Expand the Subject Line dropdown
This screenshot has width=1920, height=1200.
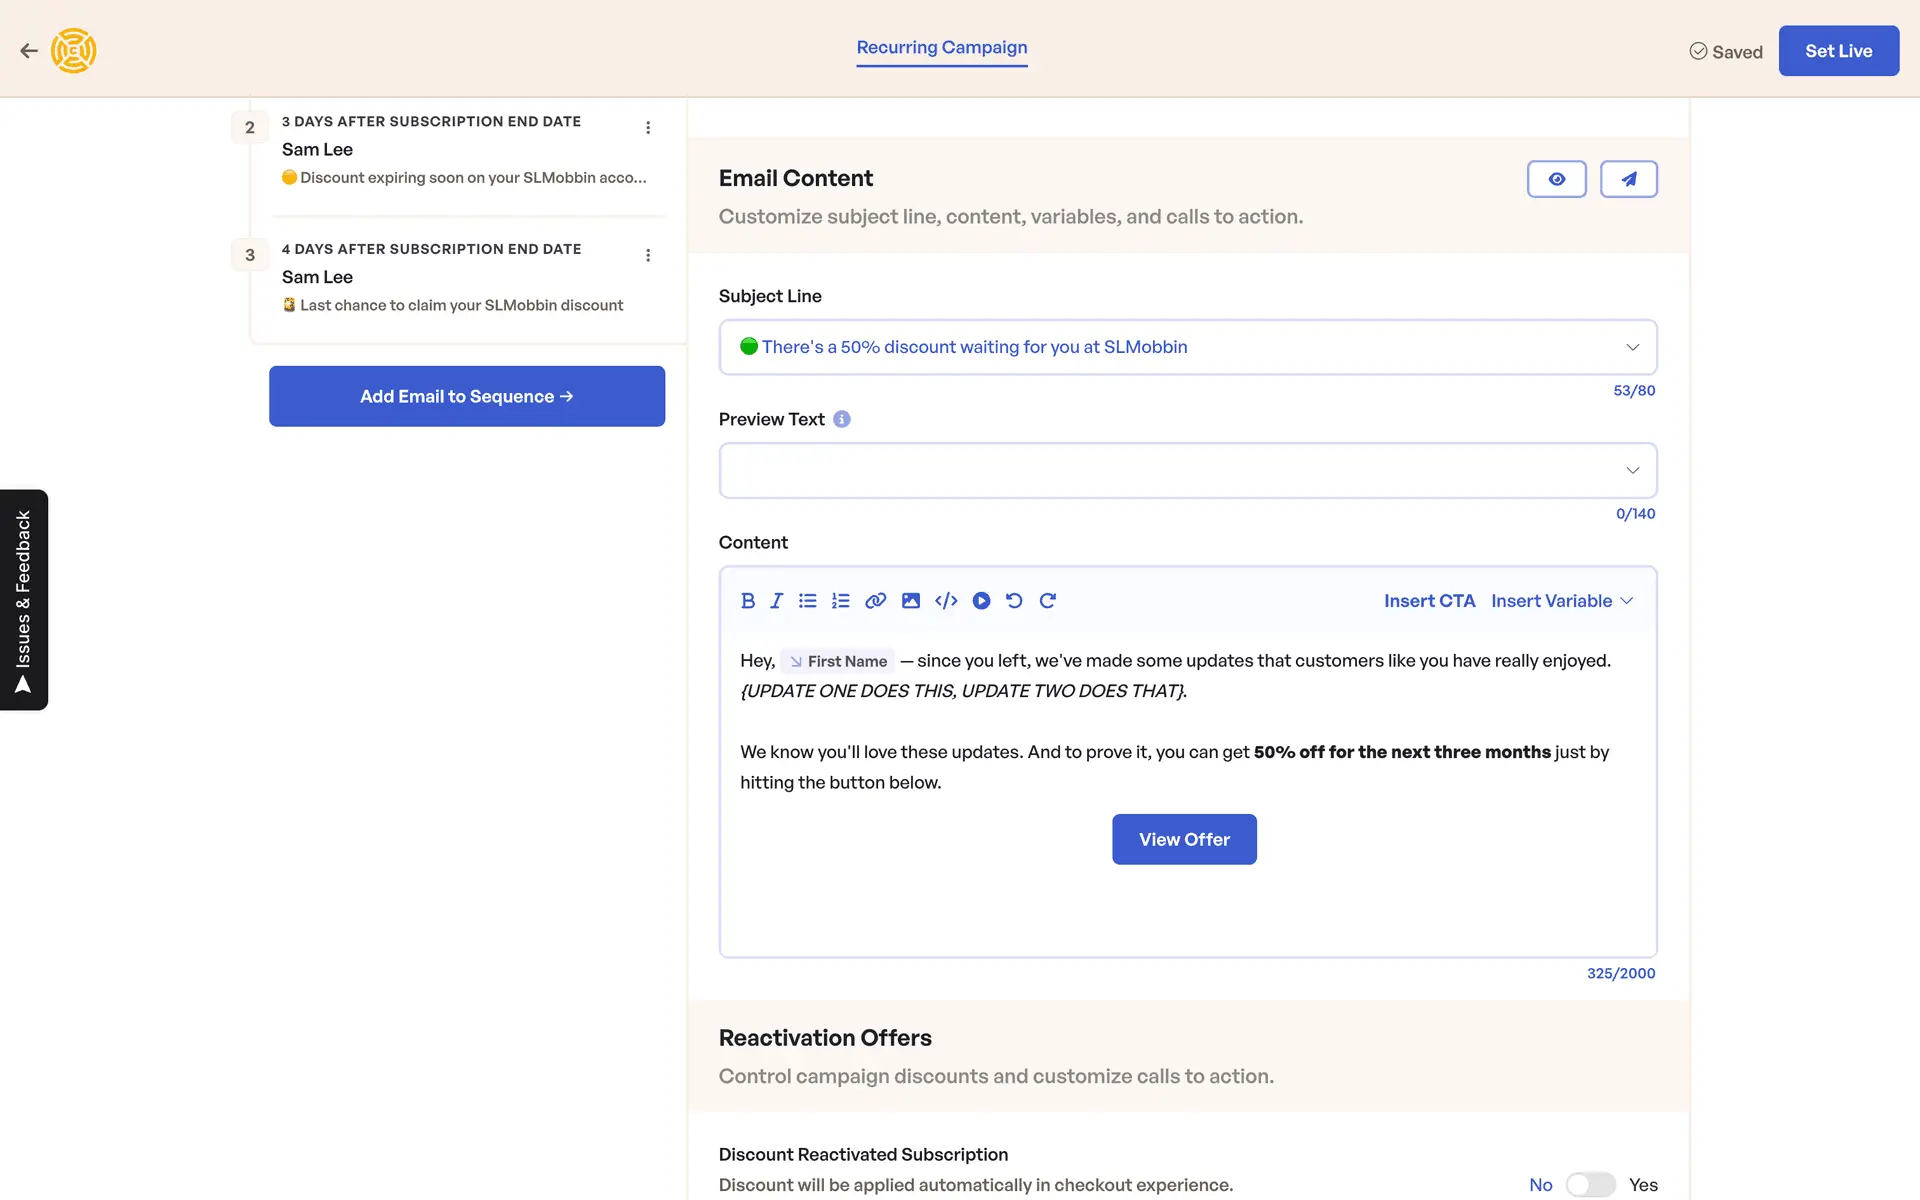point(1632,347)
